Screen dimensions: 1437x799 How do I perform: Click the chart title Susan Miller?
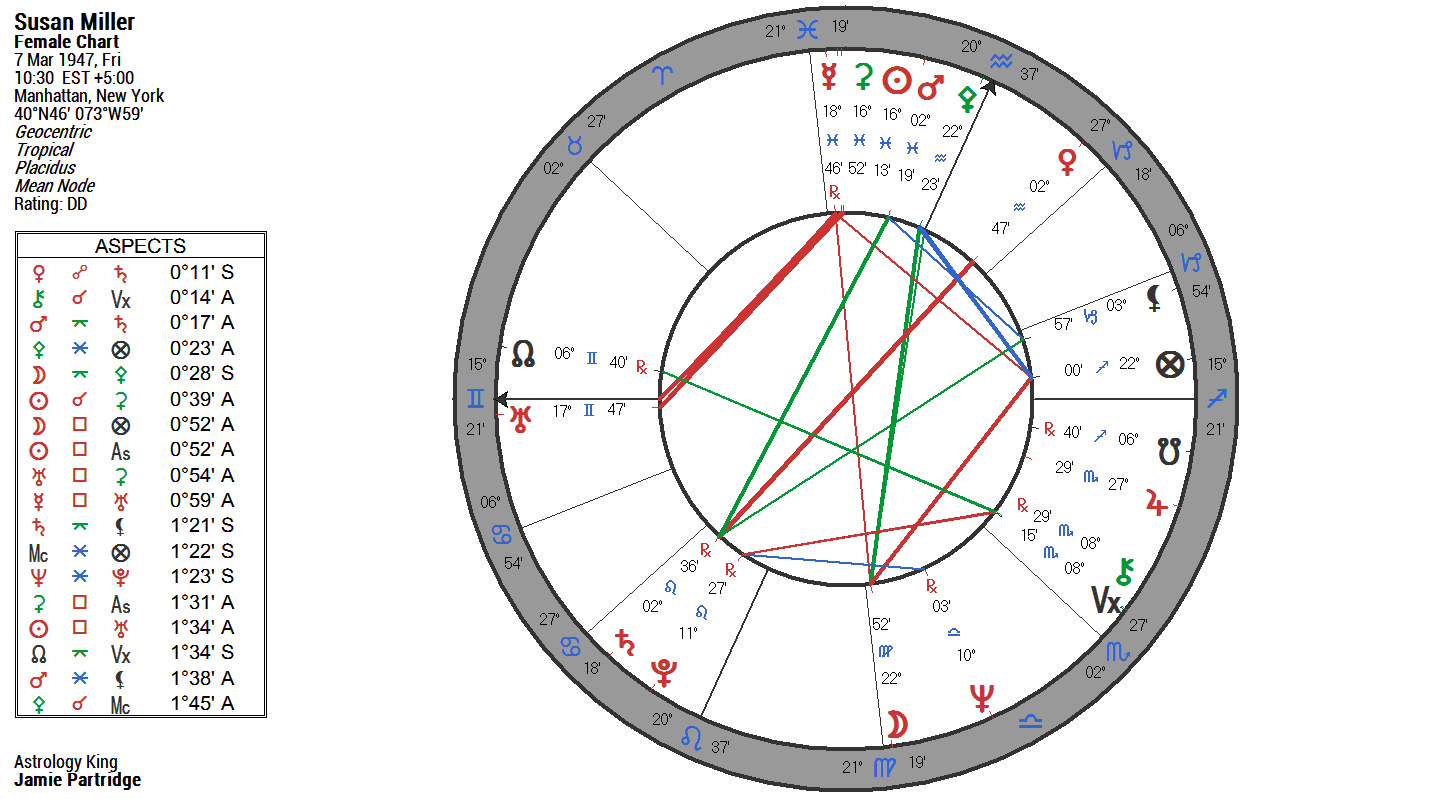click(75, 22)
